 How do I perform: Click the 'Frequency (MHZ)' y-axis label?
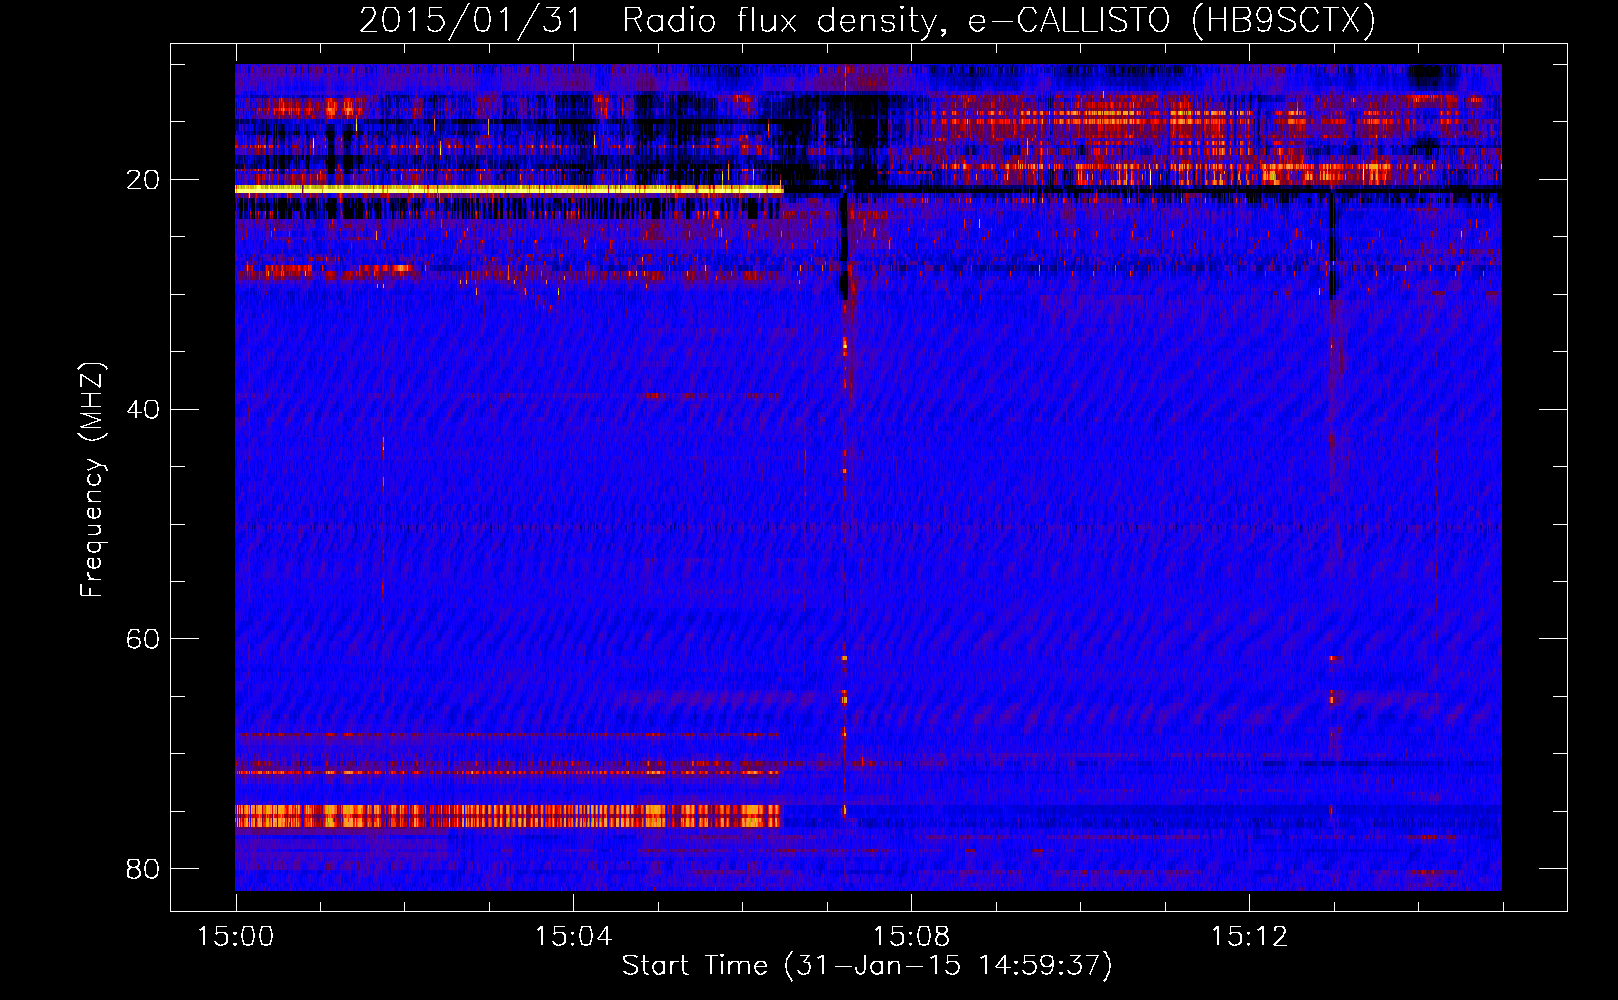pyautogui.click(x=92, y=480)
